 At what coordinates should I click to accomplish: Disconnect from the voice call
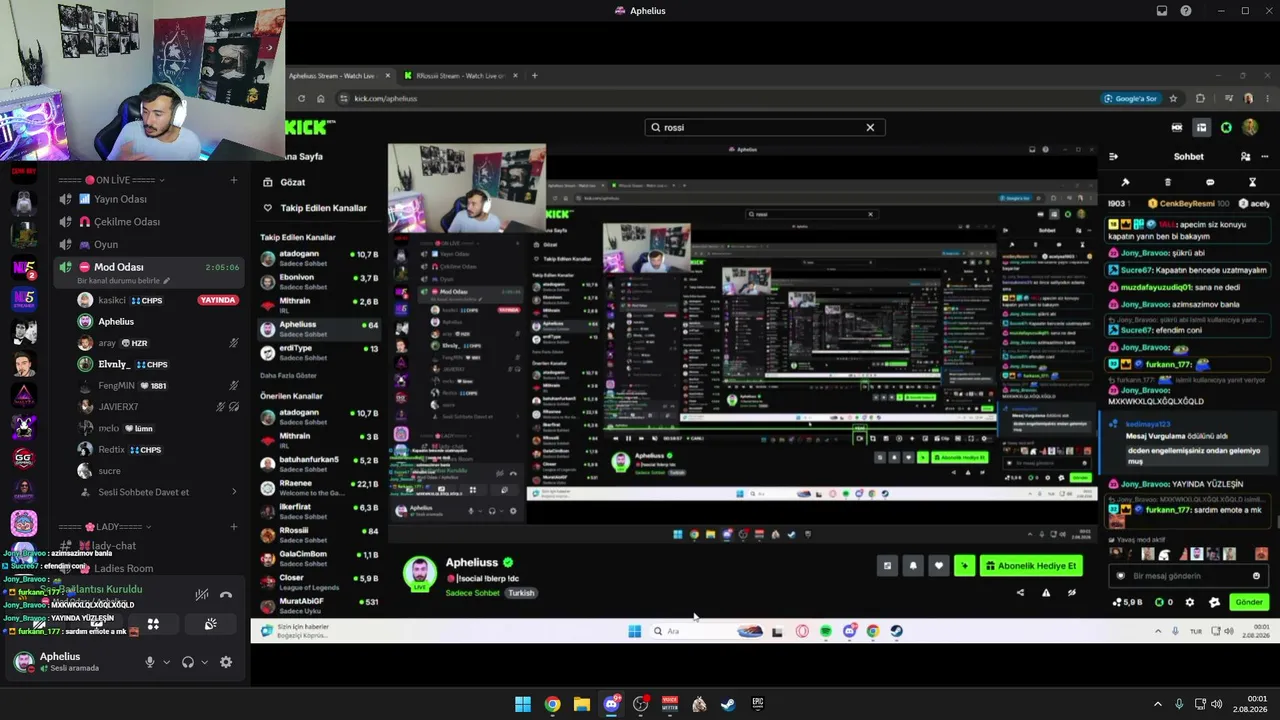[x=226, y=594]
